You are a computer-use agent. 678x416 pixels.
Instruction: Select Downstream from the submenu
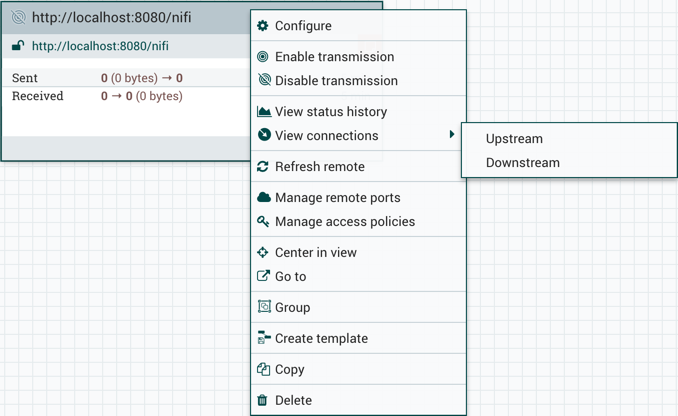click(522, 163)
